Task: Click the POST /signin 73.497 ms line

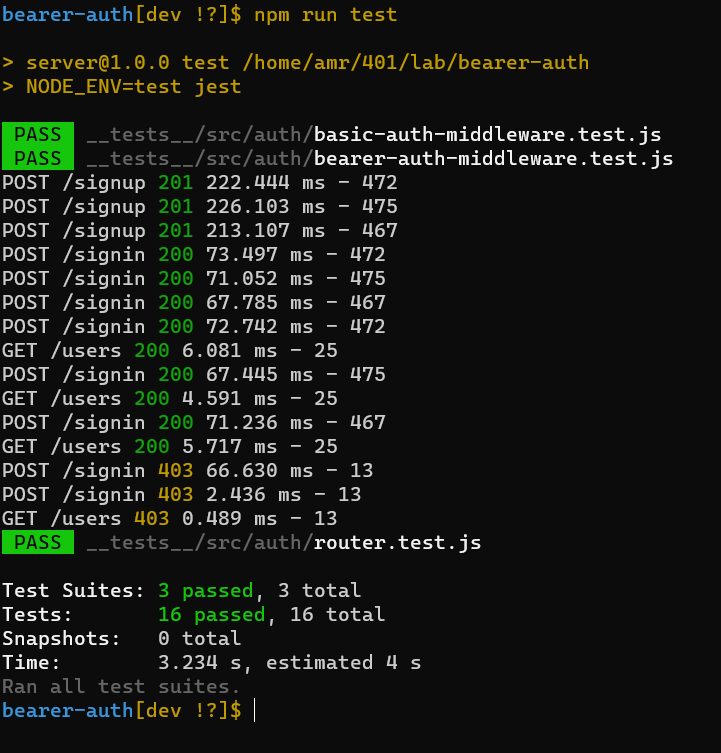Action: pyautogui.click(x=194, y=255)
